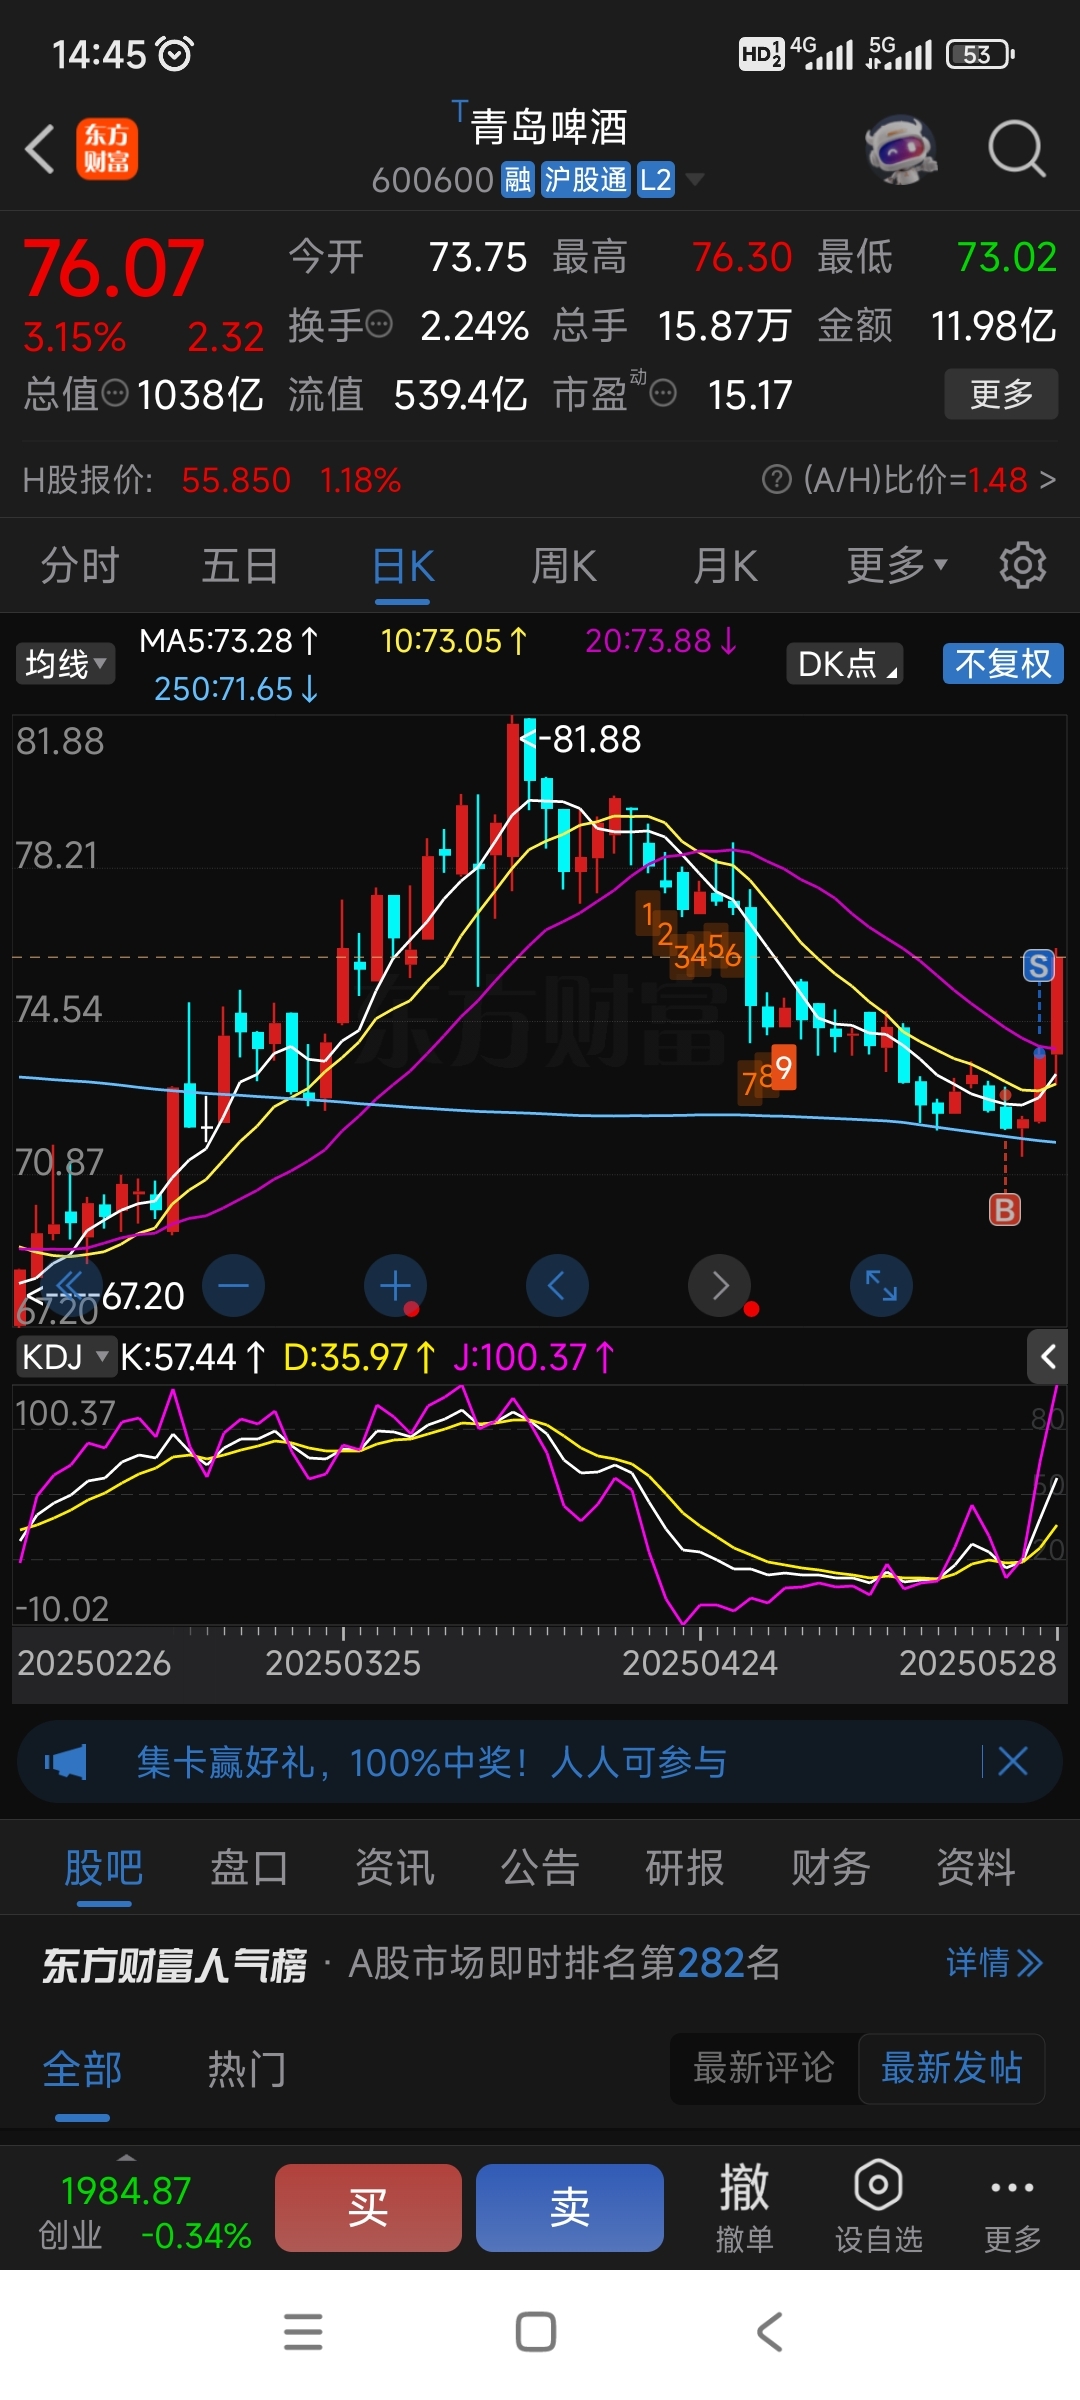Tap 总值 info icon

115,393
